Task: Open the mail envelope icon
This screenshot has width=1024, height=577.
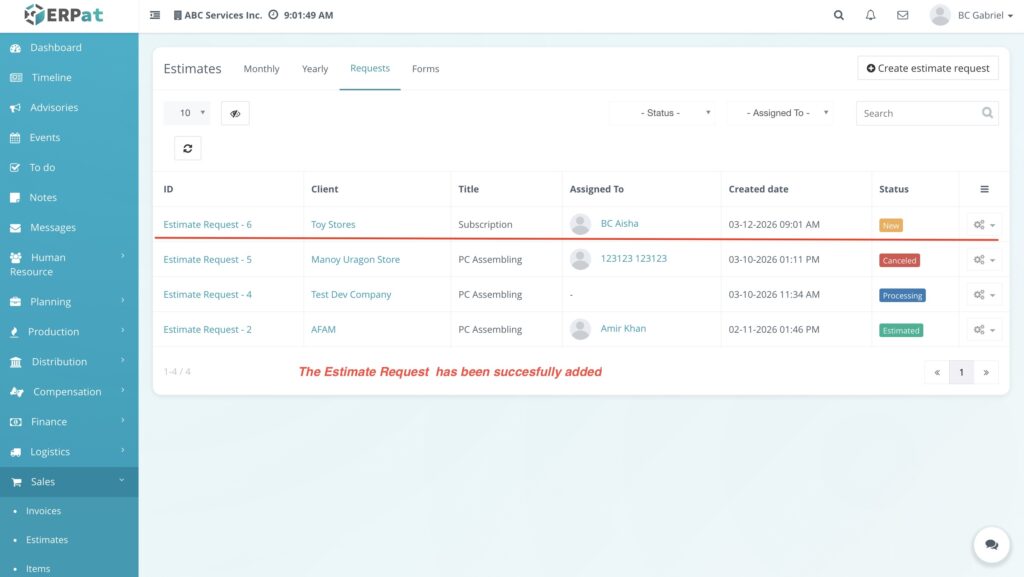Action: coord(902,15)
